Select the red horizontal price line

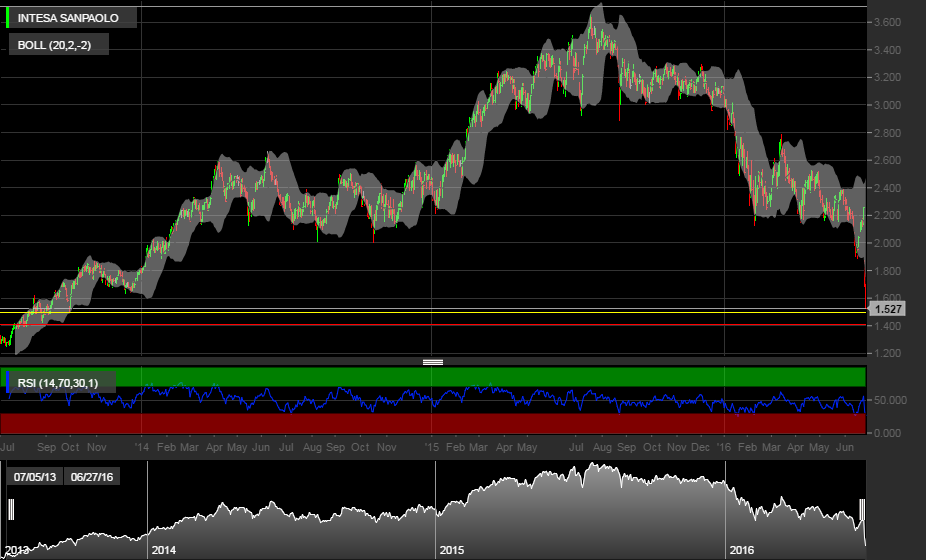coord(400,325)
